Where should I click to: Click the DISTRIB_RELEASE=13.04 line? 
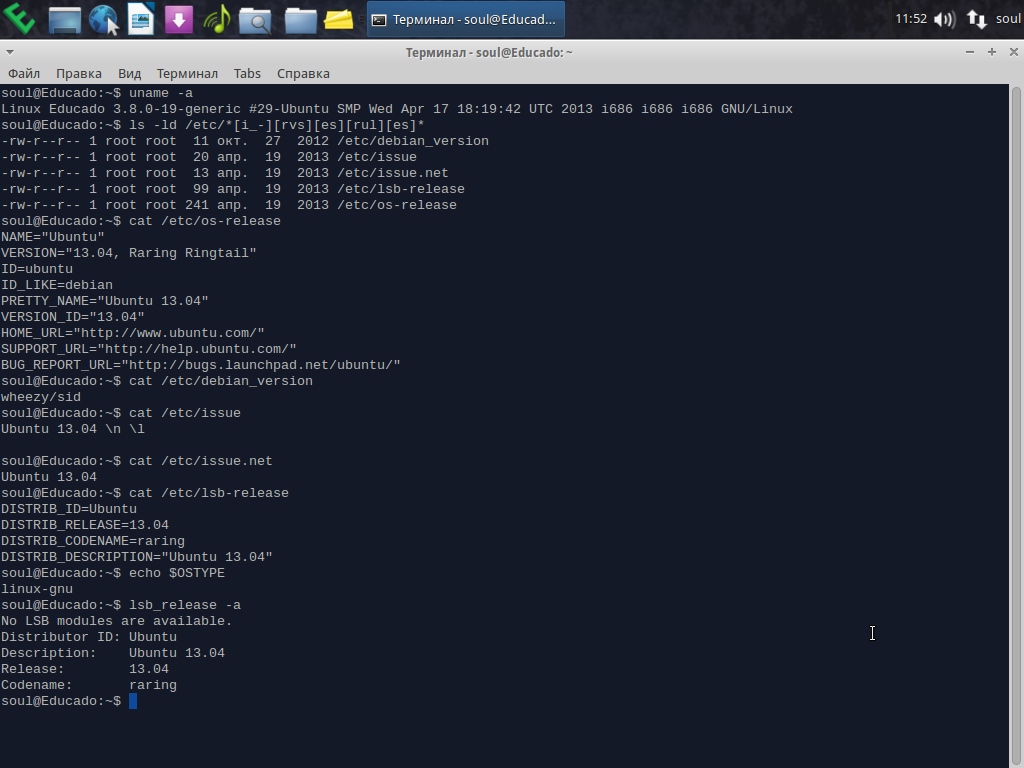[85, 525]
